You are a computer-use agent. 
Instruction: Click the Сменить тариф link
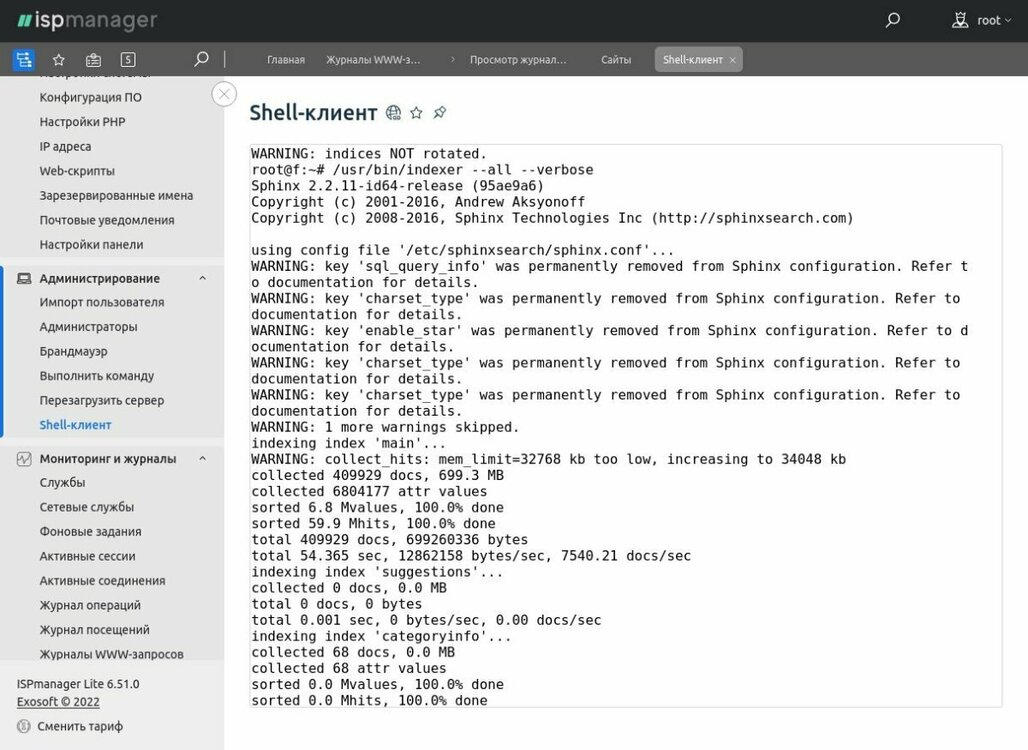(x=80, y=726)
